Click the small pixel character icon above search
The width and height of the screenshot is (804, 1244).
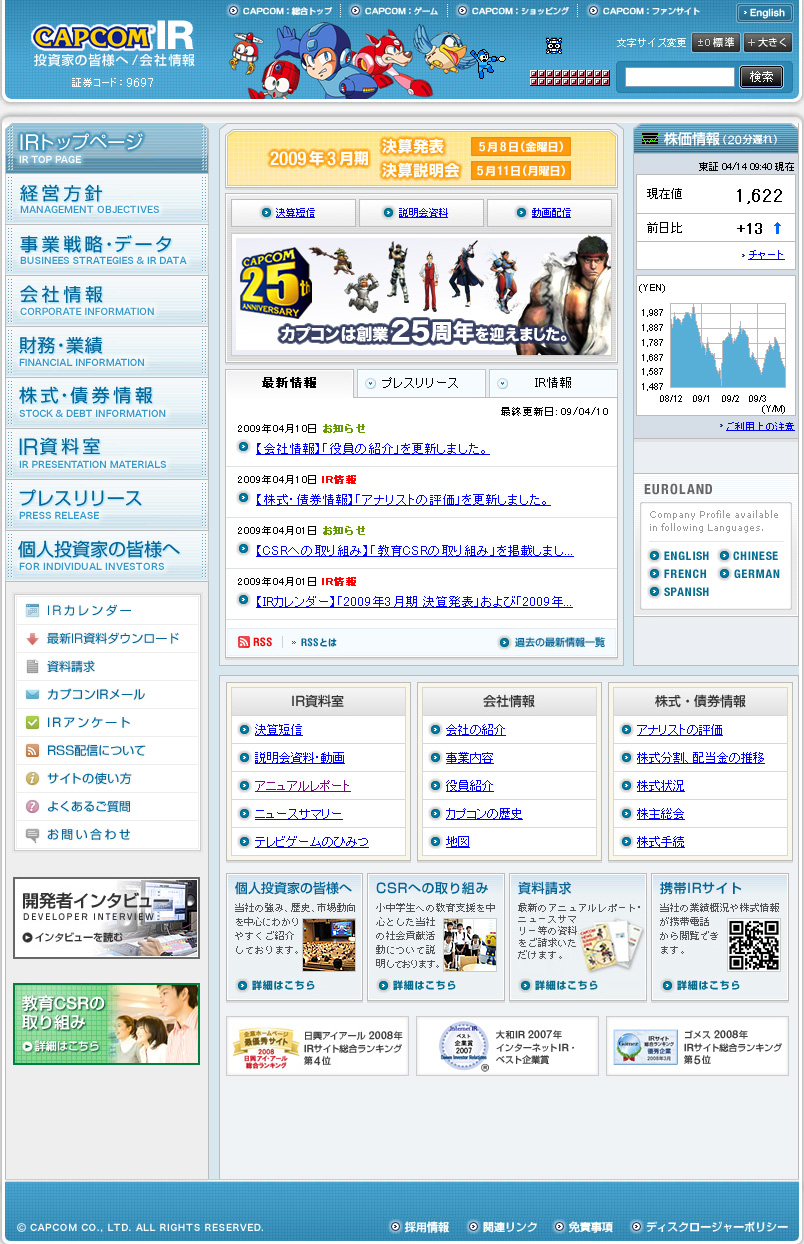tap(553, 45)
